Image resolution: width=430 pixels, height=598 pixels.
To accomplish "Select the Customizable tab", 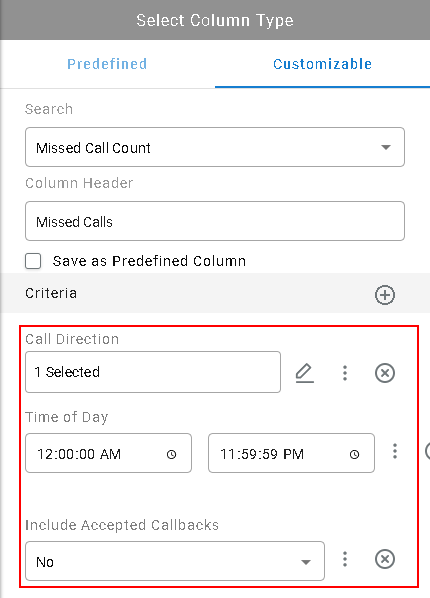I will 322,64.
